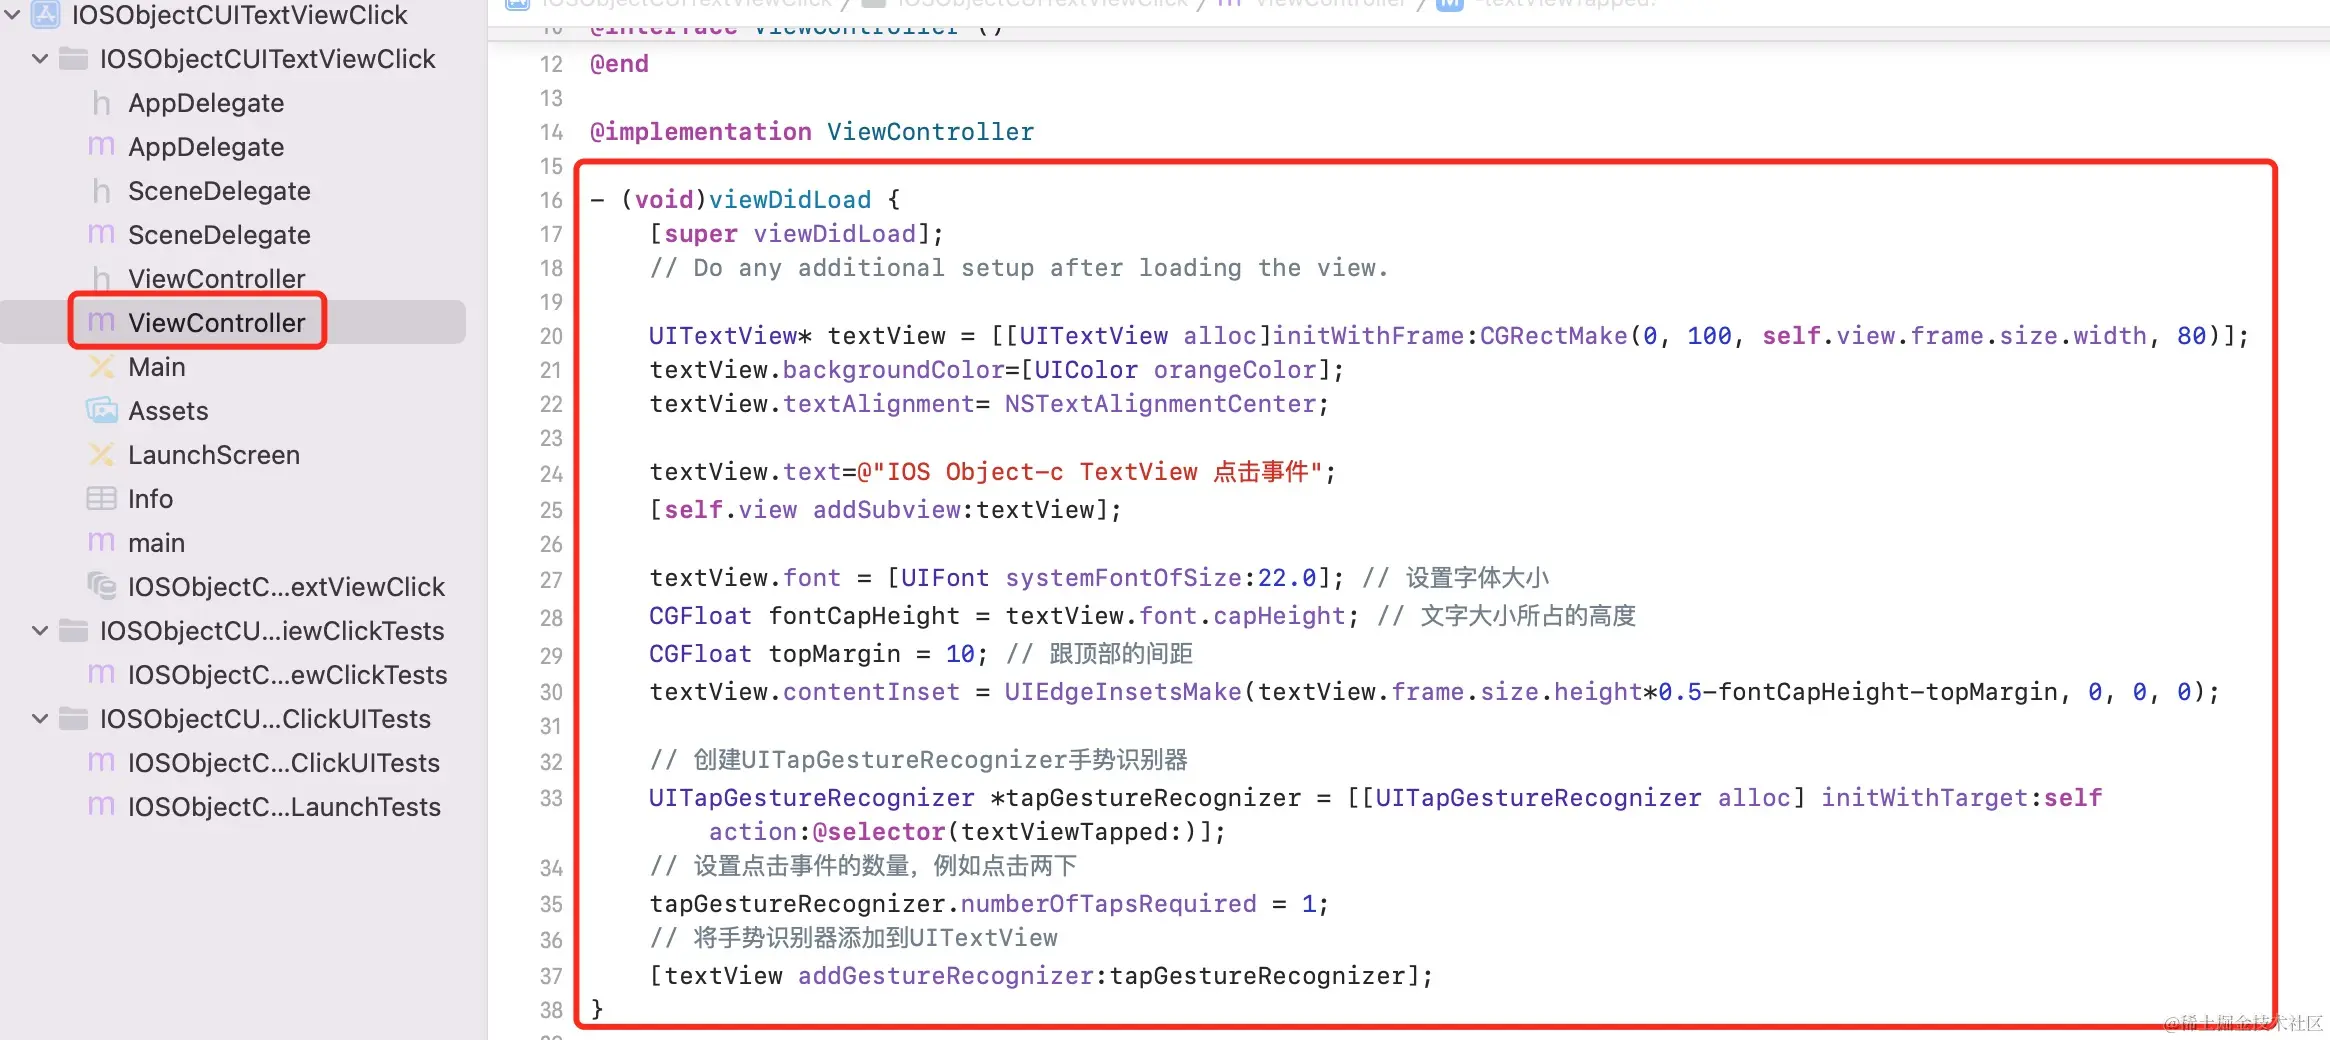The width and height of the screenshot is (2330, 1040).
Task: Collapse the IOSObjectCUITextViewClick folder group
Action: click(x=40, y=59)
